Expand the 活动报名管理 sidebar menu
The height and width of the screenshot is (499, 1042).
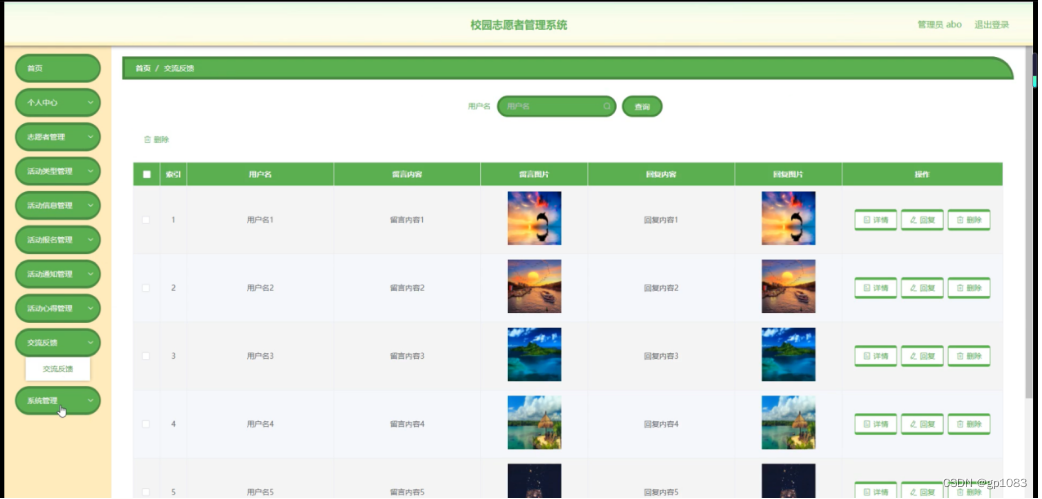pos(58,240)
